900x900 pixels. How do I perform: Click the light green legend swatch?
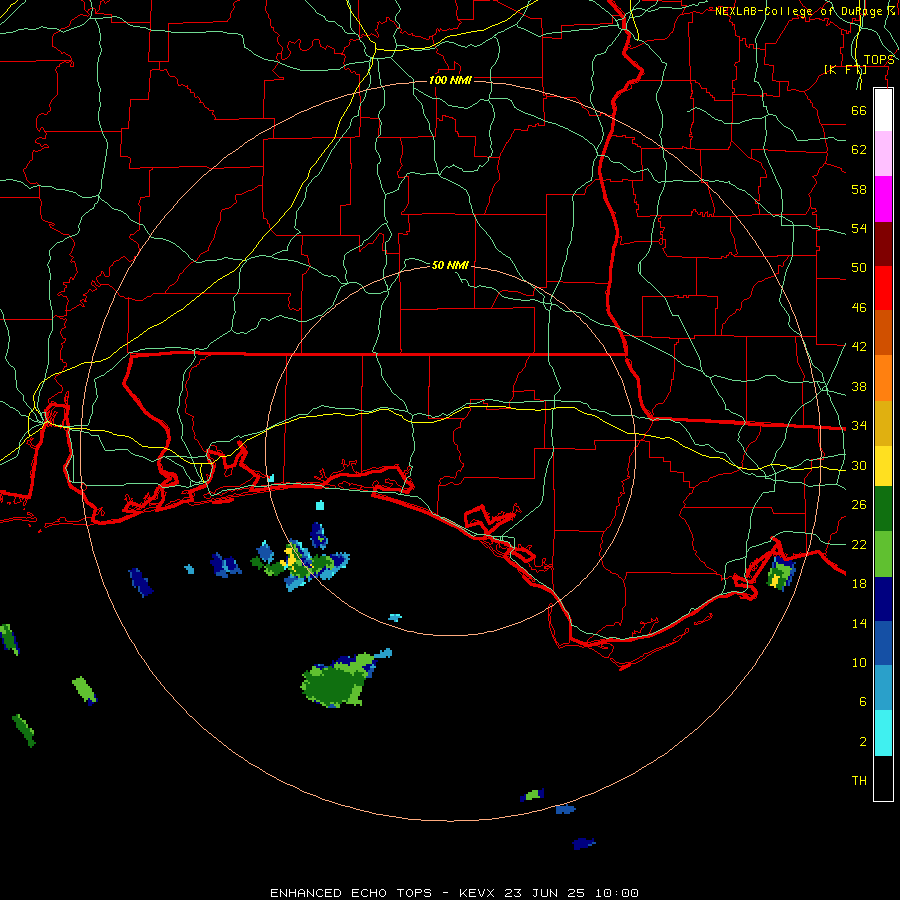pos(883,554)
